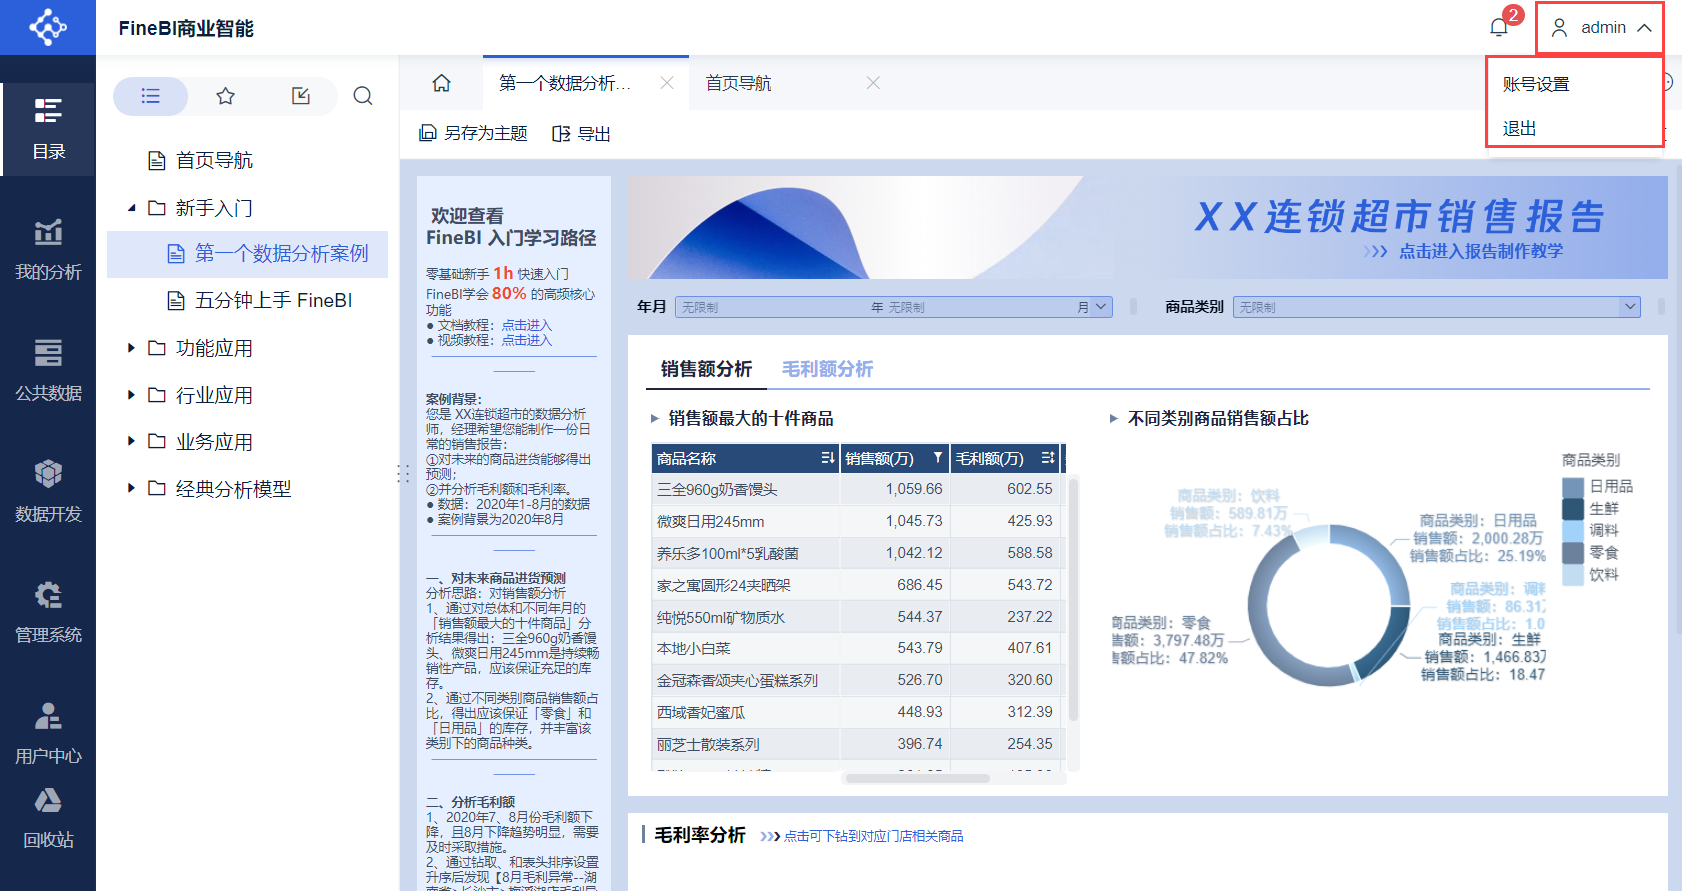Choose 退出 to log out
Viewport: 1682px width, 891px height.
1519,128
